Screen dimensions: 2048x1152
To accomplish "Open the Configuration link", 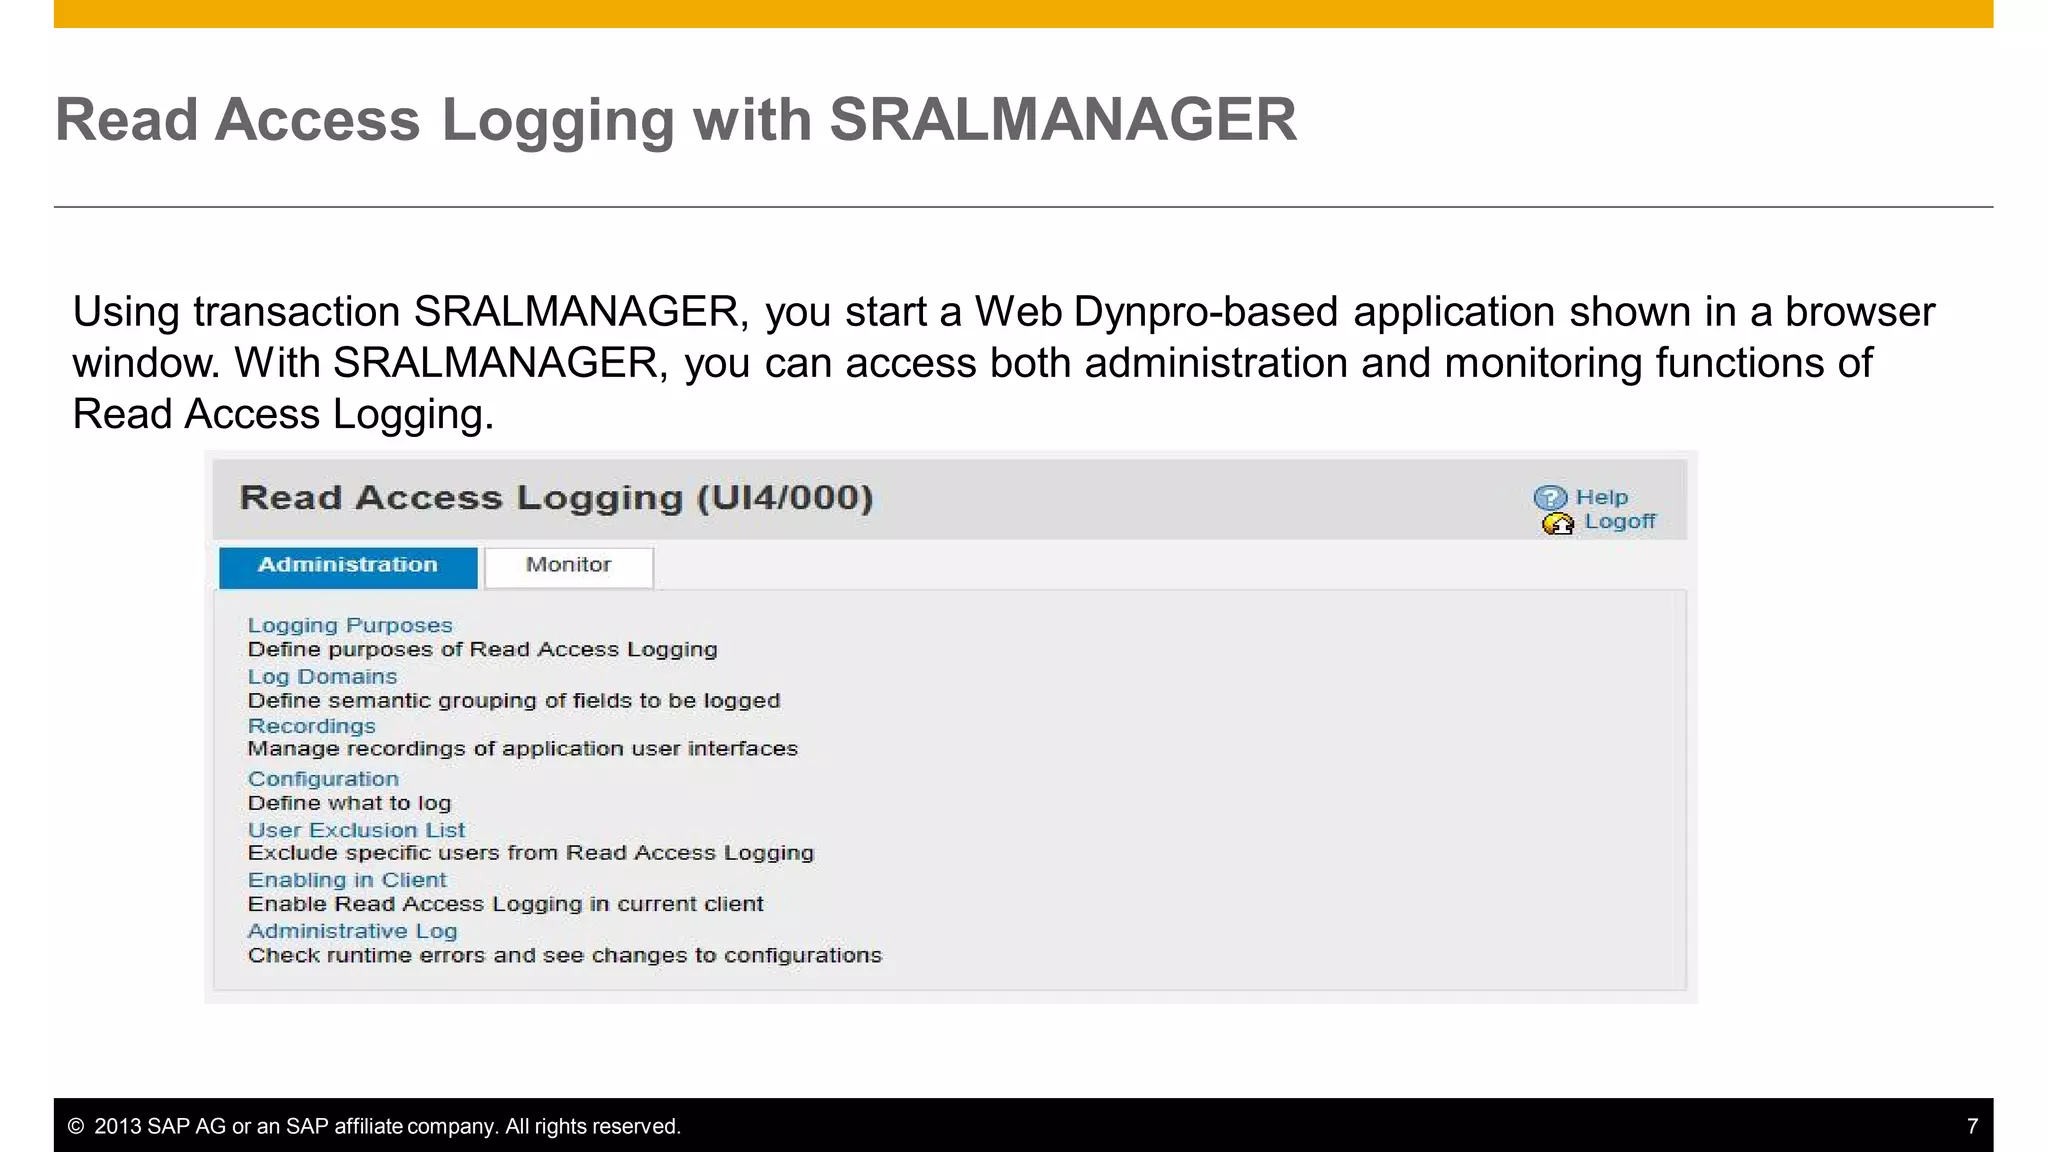I will [x=323, y=779].
